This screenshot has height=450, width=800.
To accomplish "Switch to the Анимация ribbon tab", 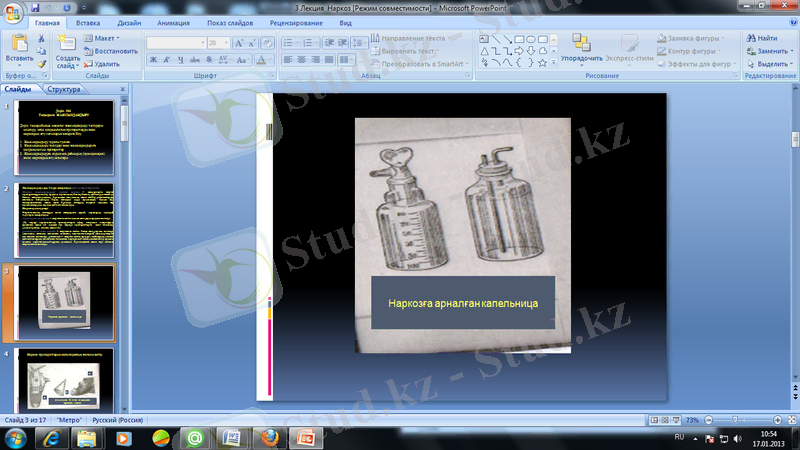I will [175, 21].
